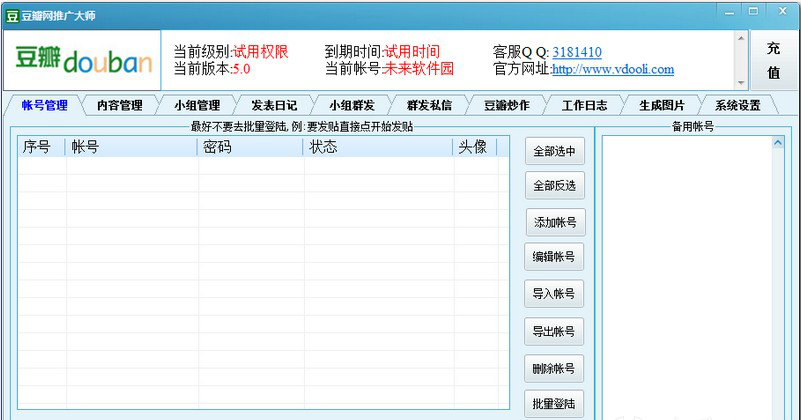This screenshot has height=420, width=801.
Task: Minimize the 豆瓣网推广大师 window
Action: (x=729, y=12)
